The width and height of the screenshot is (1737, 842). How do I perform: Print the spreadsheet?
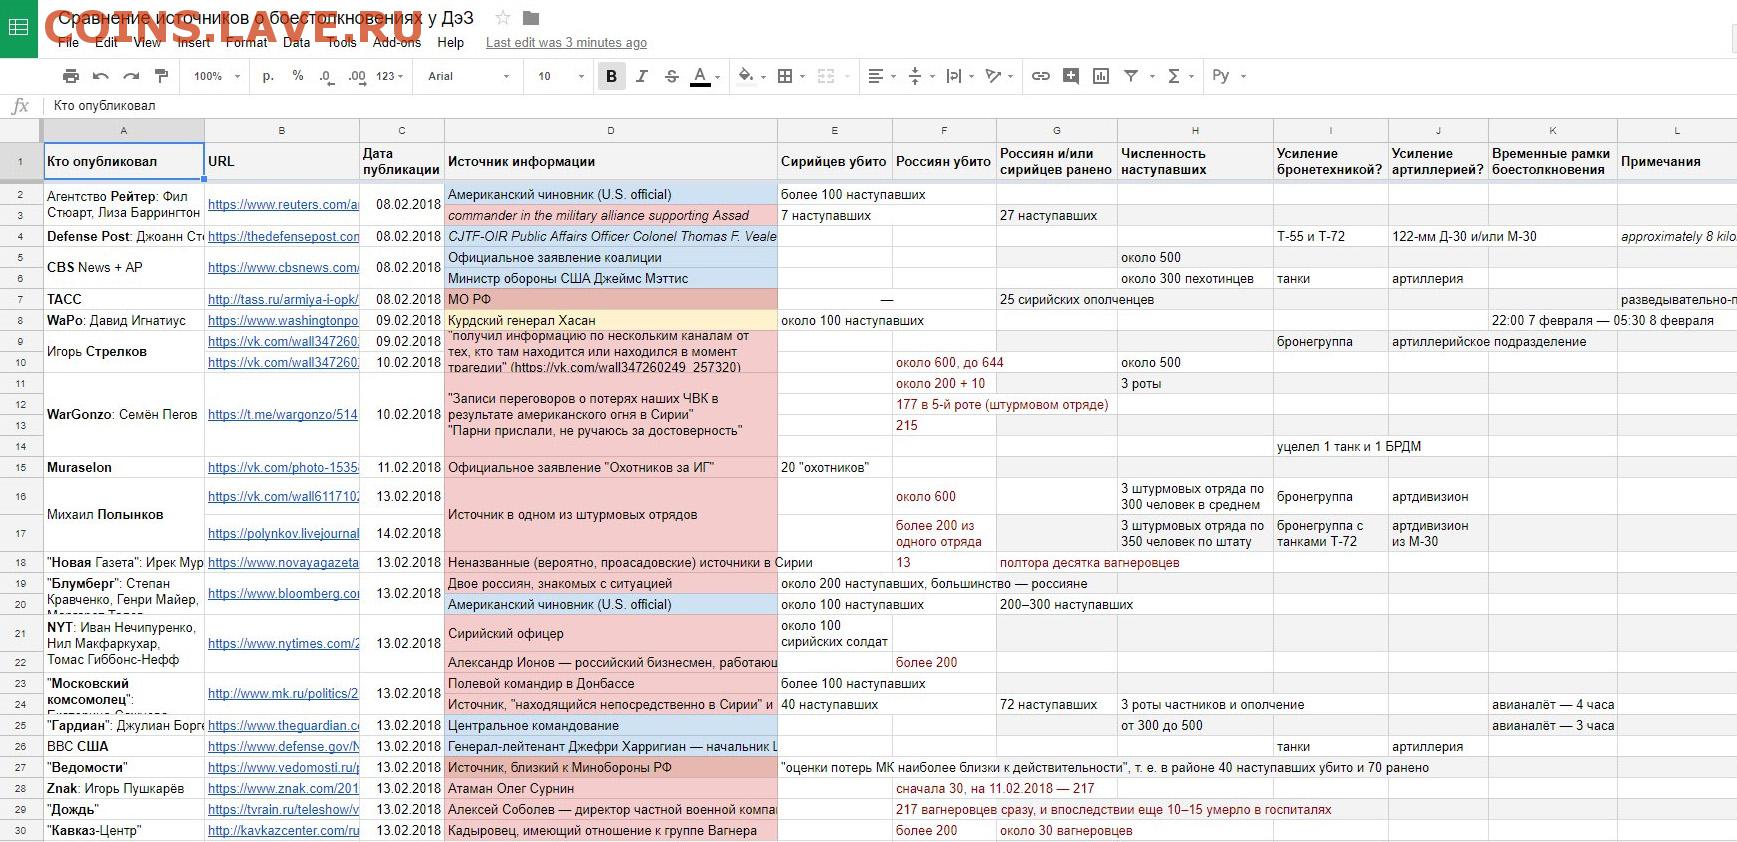(70, 76)
